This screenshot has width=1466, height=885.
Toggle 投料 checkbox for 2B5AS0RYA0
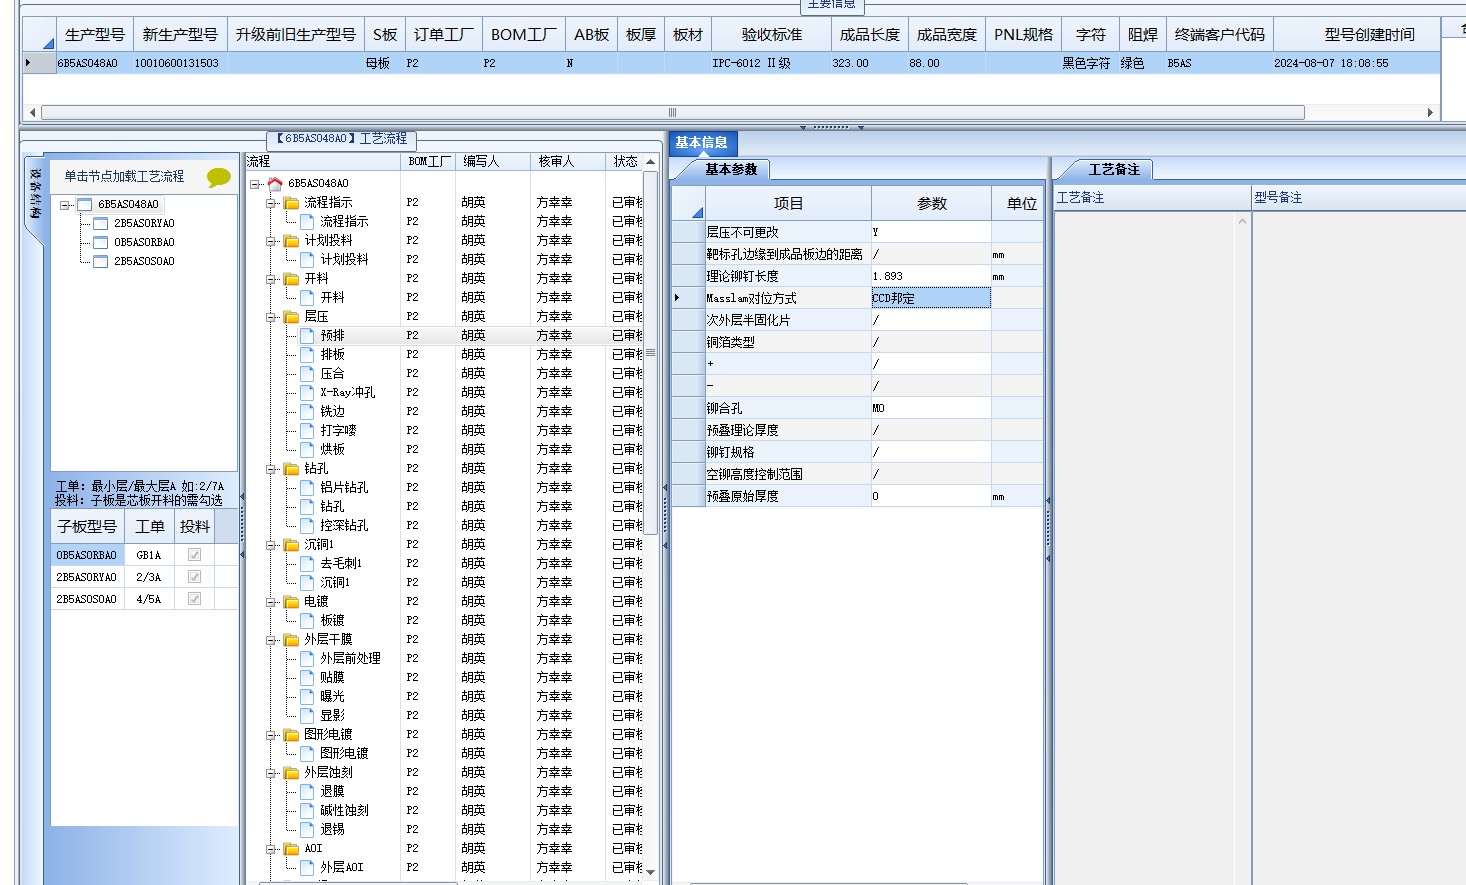pos(194,576)
